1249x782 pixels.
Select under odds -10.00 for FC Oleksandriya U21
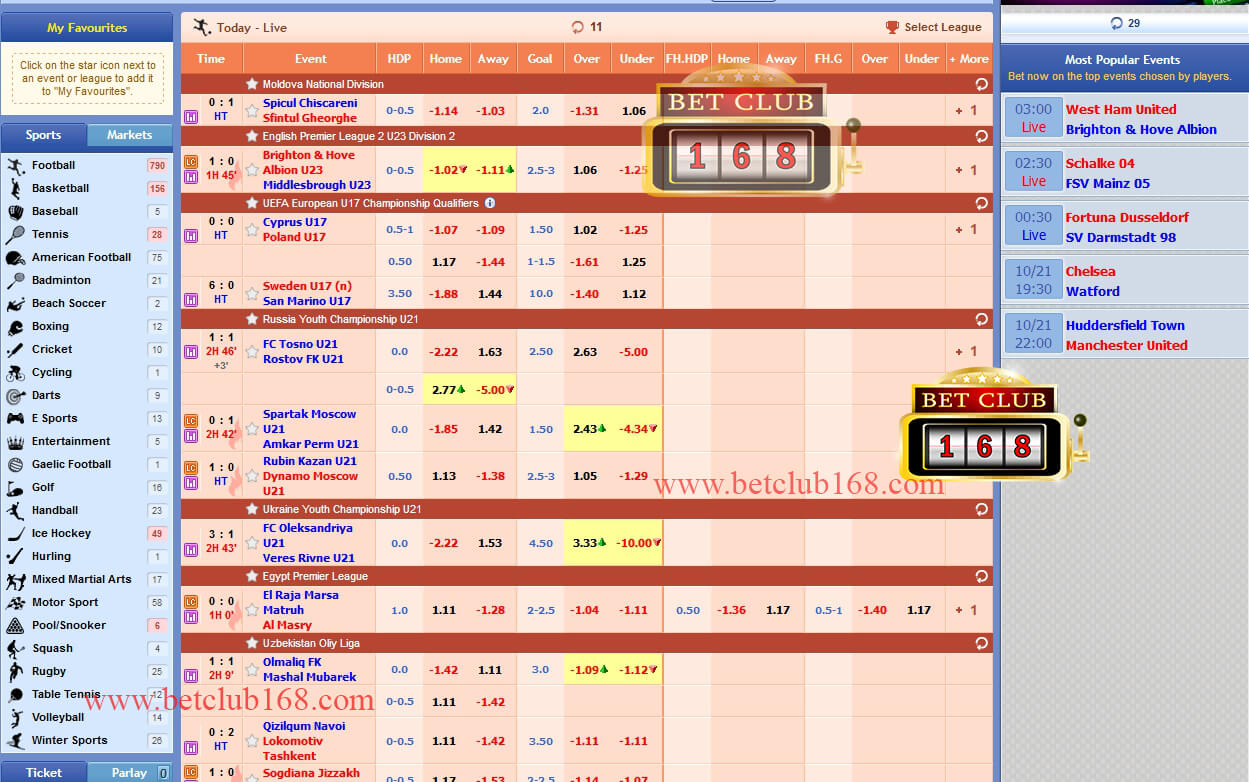pyautogui.click(x=636, y=543)
